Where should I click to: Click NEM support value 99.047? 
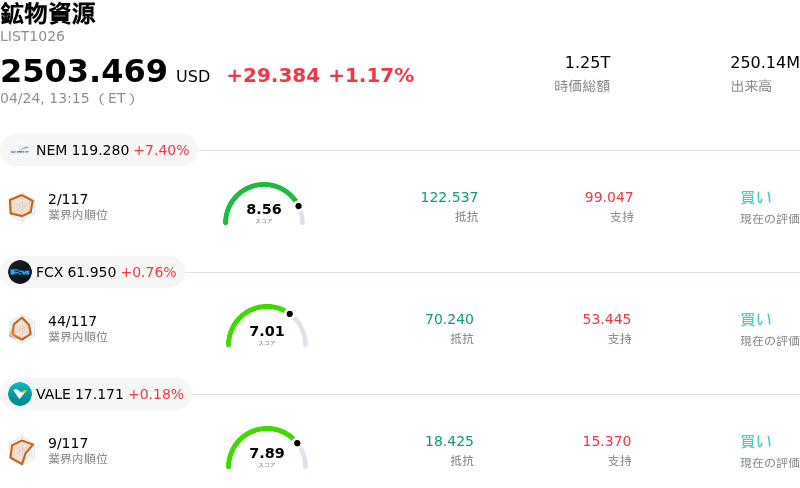click(609, 197)
